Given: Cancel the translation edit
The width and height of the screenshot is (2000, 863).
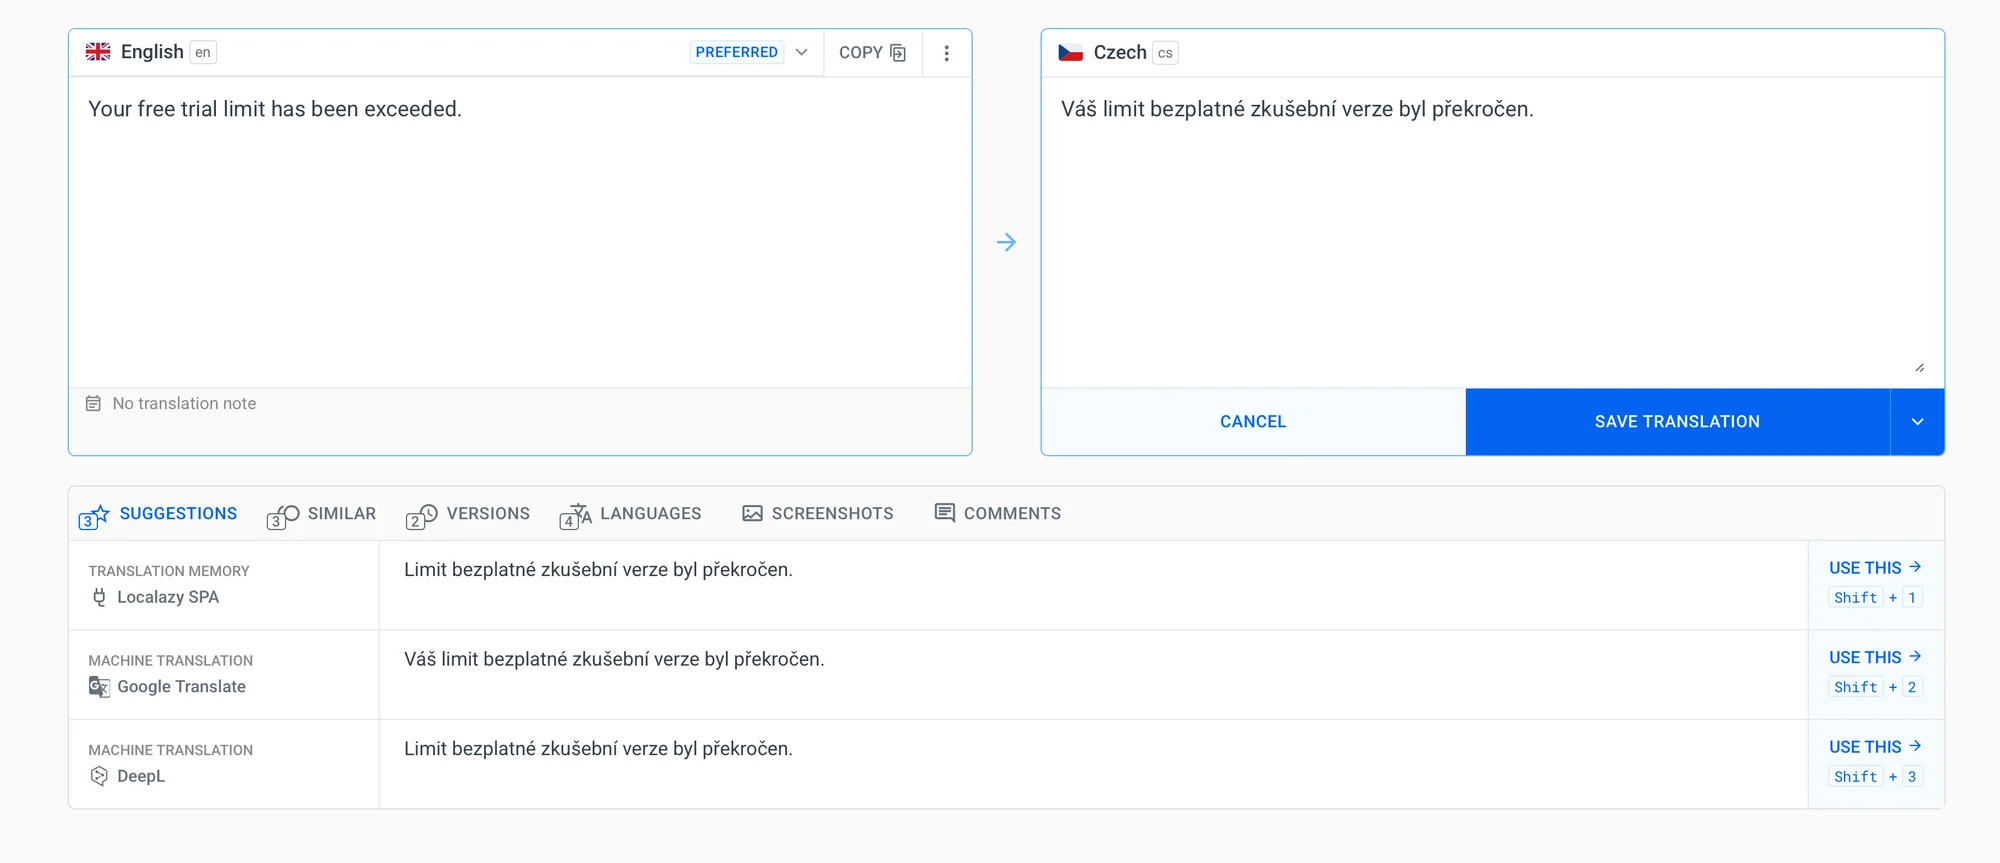Looking at the screenshot, I should pyautogui.click(x=1253, y=422).
